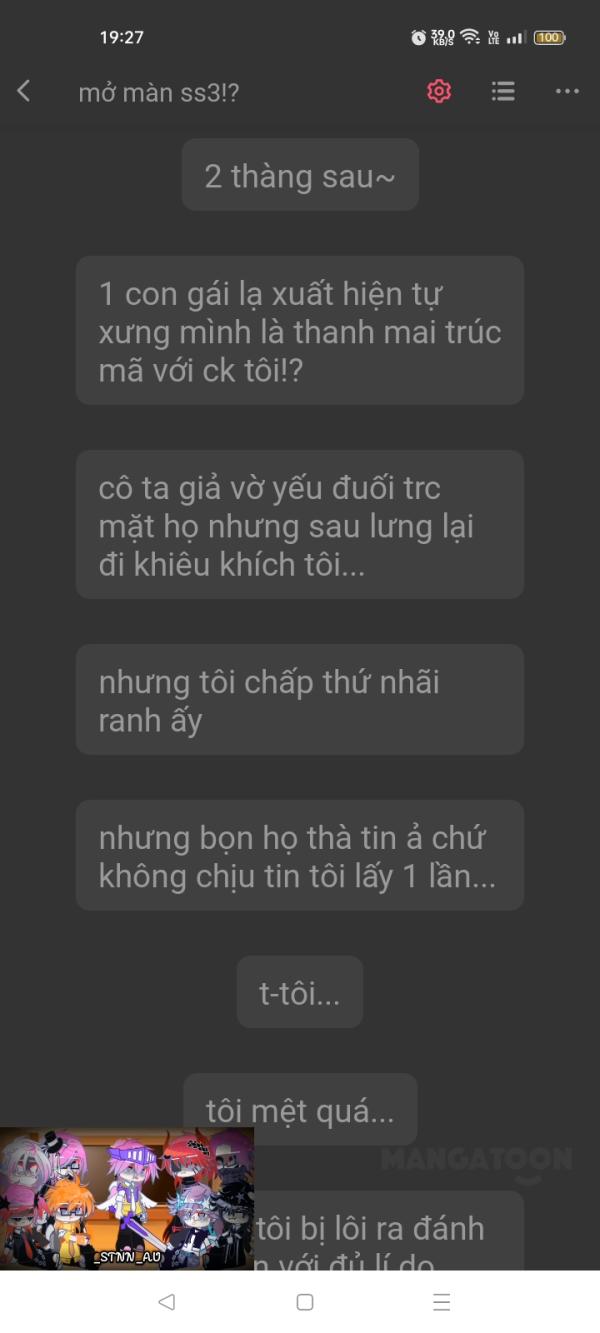
Task: Click the chapter title "mở màn ss3!?"
Action: (159, 93)
